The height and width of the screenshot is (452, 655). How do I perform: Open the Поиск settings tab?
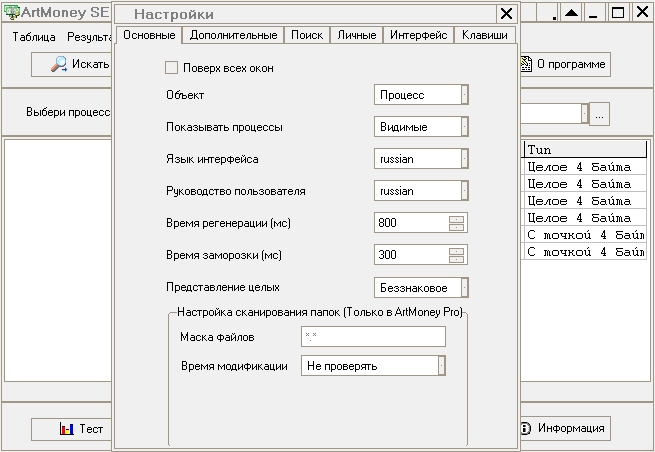pos(307,35)
